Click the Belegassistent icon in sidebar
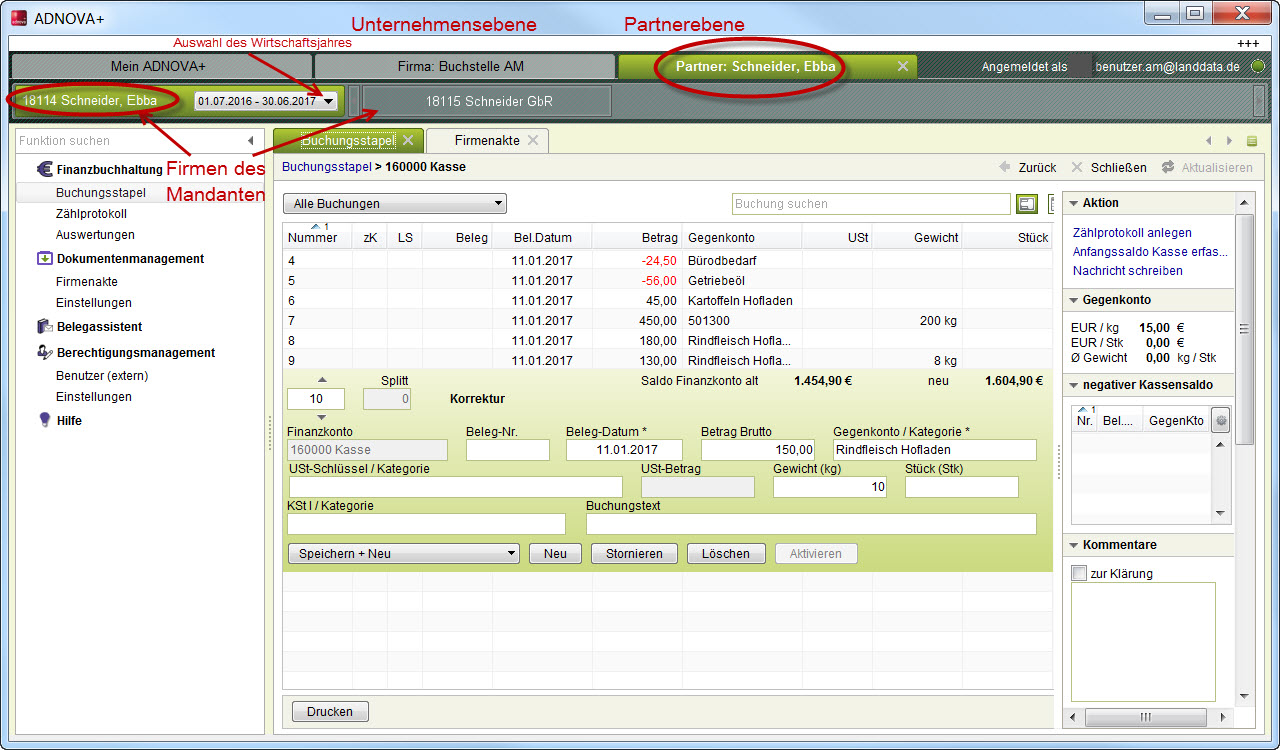1280x750 pixels. click(44, 327)
